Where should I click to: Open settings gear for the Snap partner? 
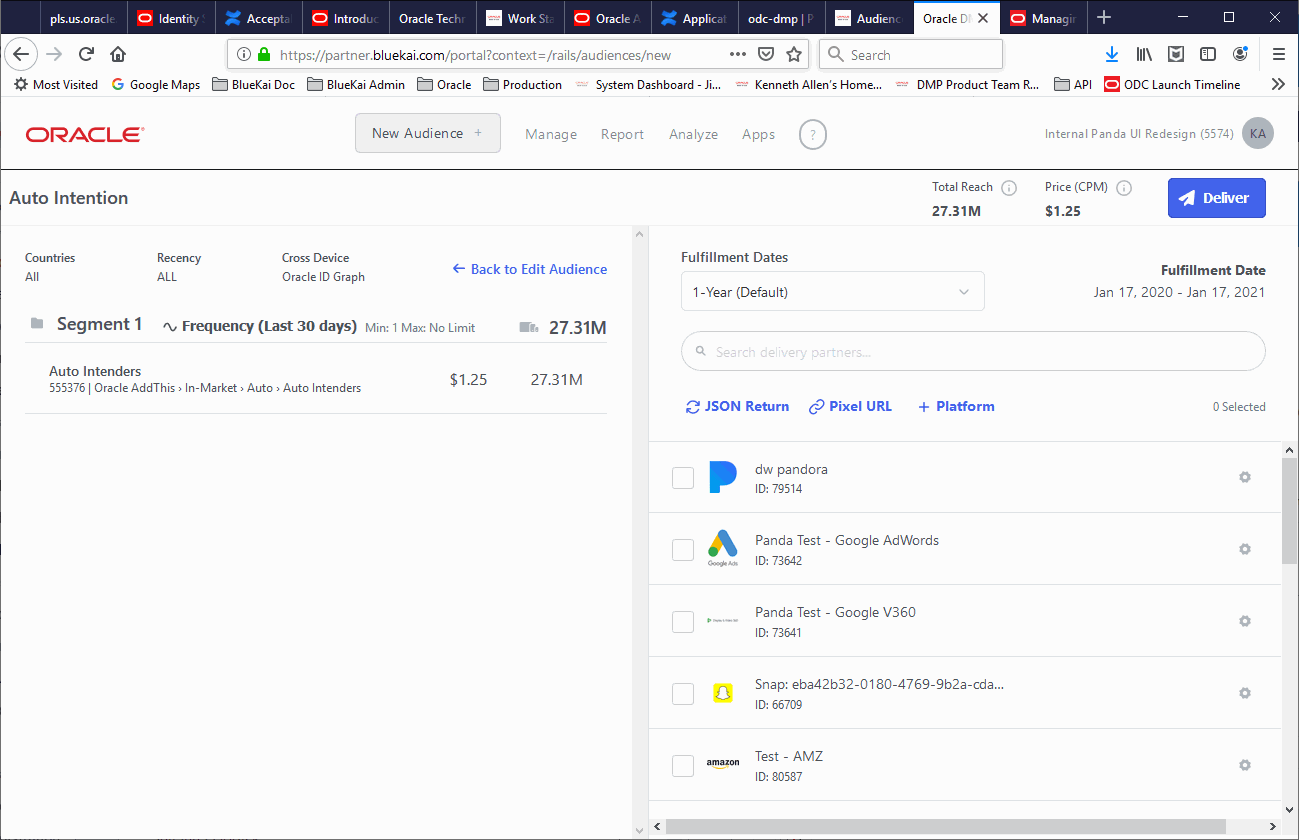1245,693
